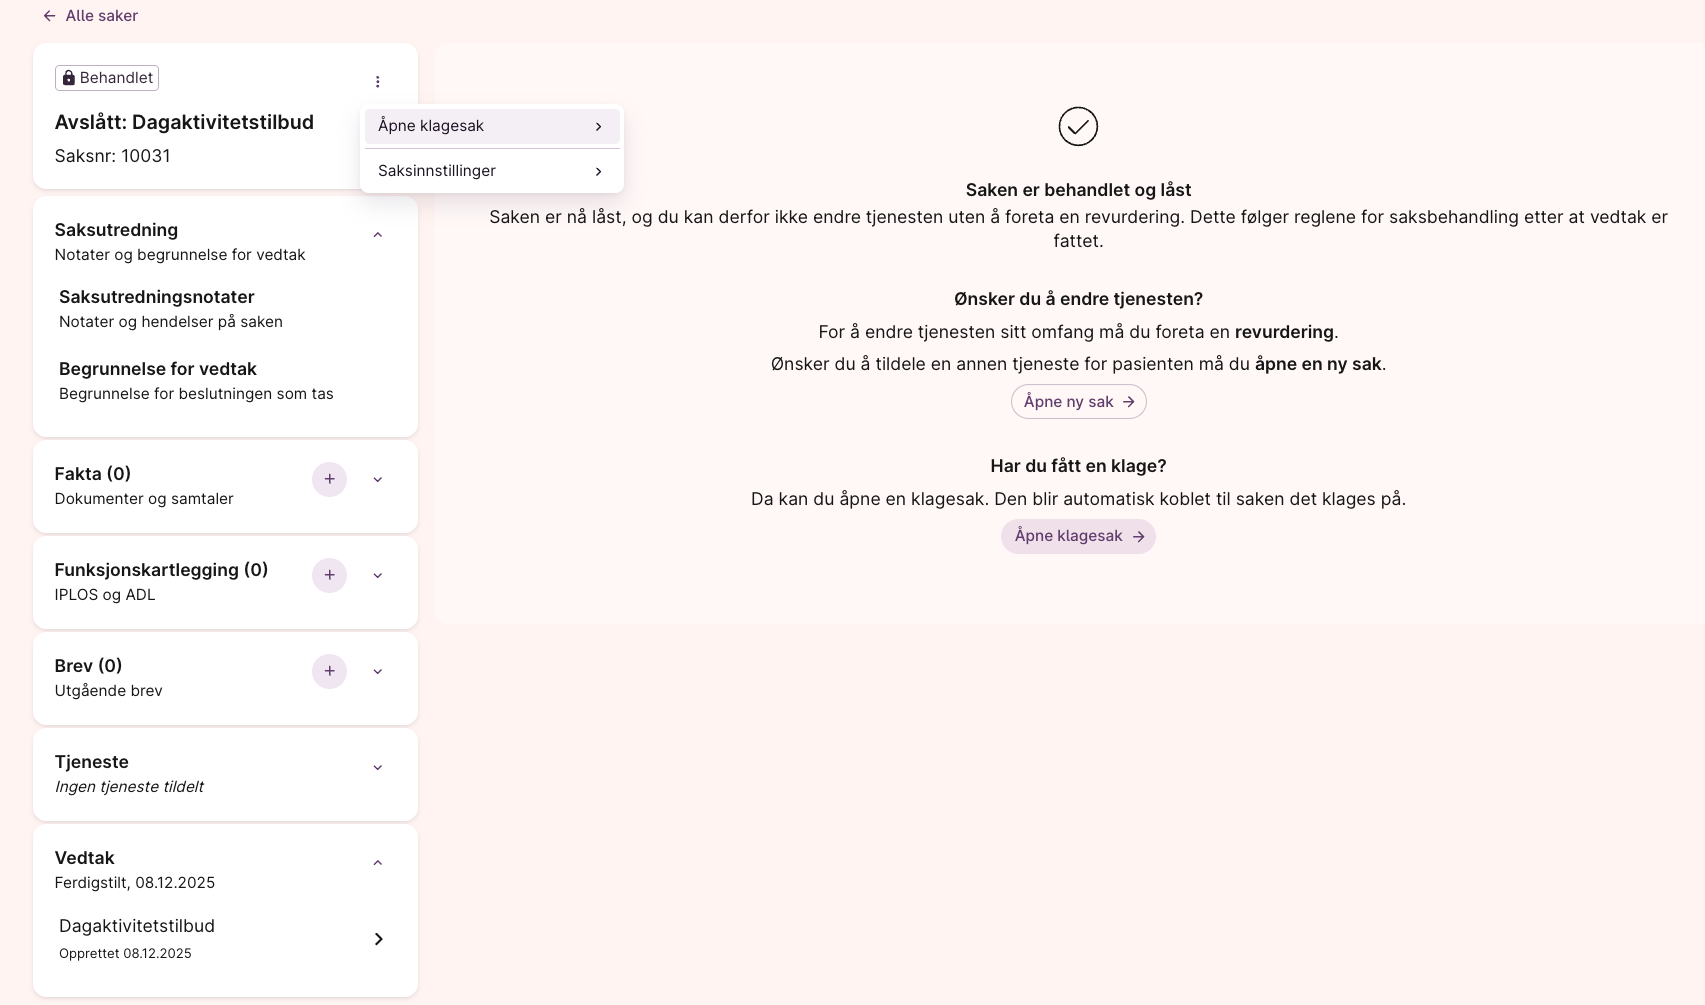This screenshot has width=1705, height=1005.
Task: Select Åpne klagesak in the popup menu
Action: click(491, 126)
